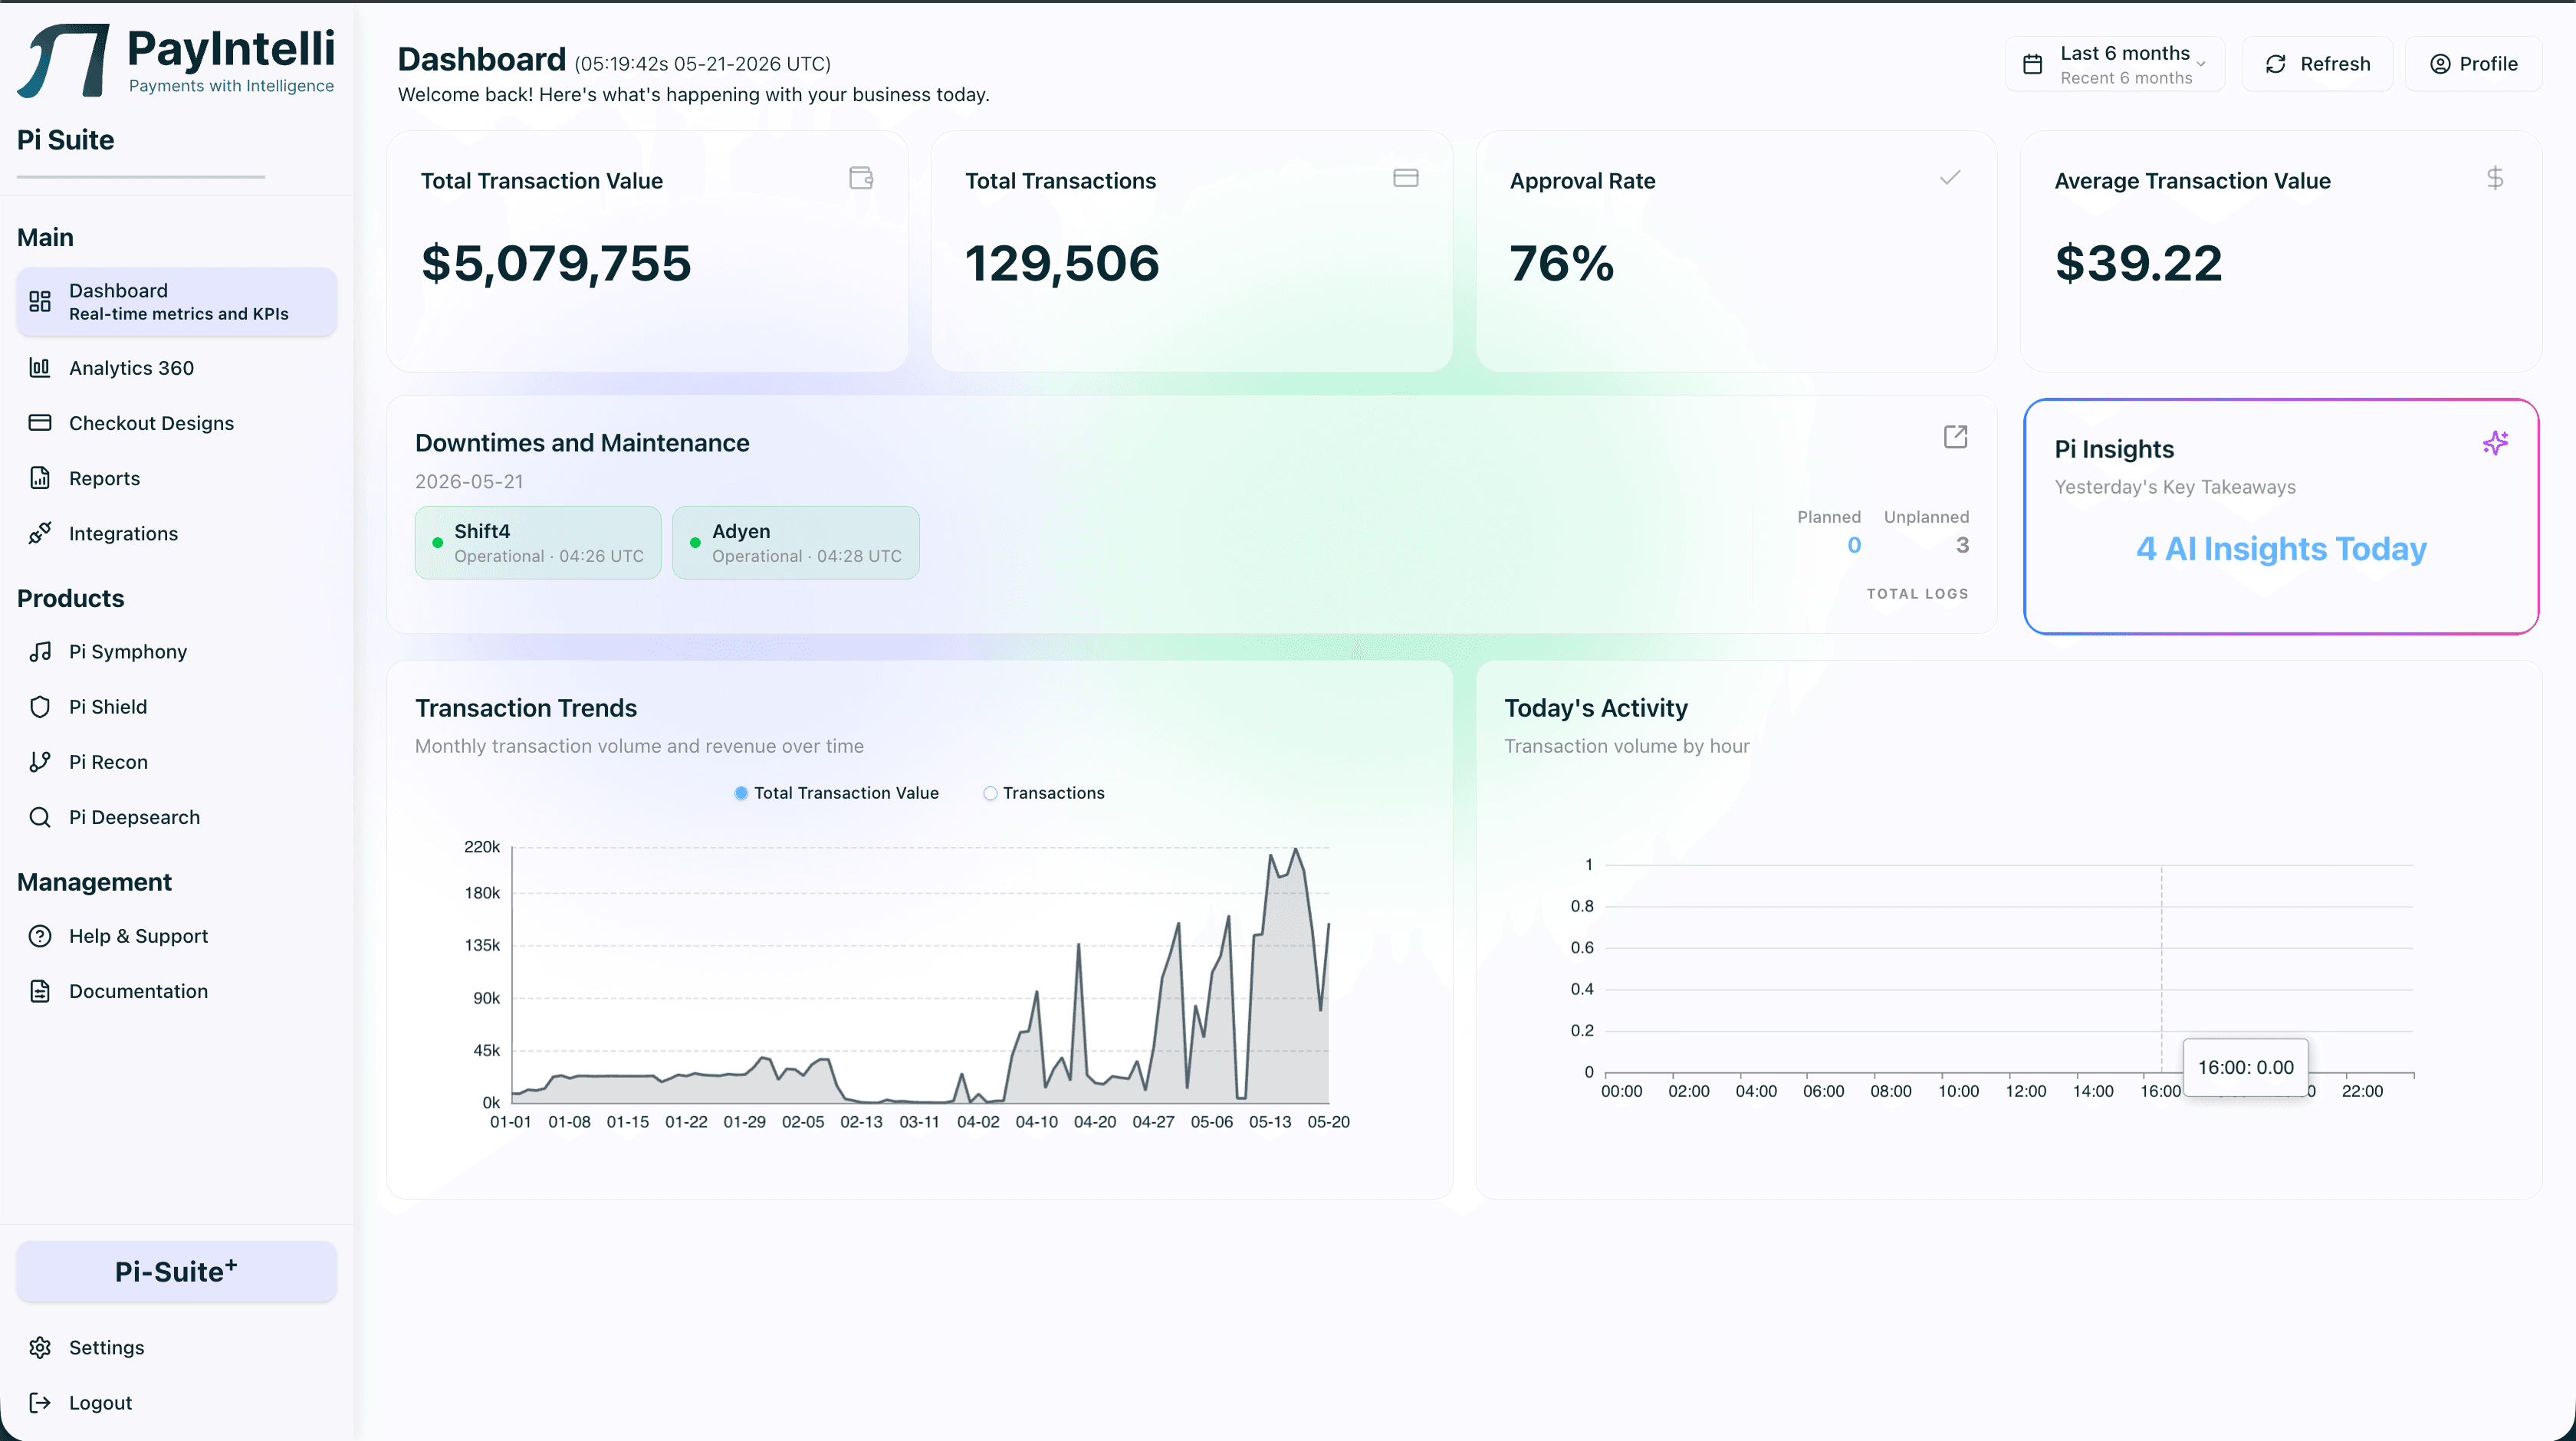Click the dollar icon on Average Transaction Value
The width and height of the screenshot is (2576, 1441).
click(x=2495, y=178)
